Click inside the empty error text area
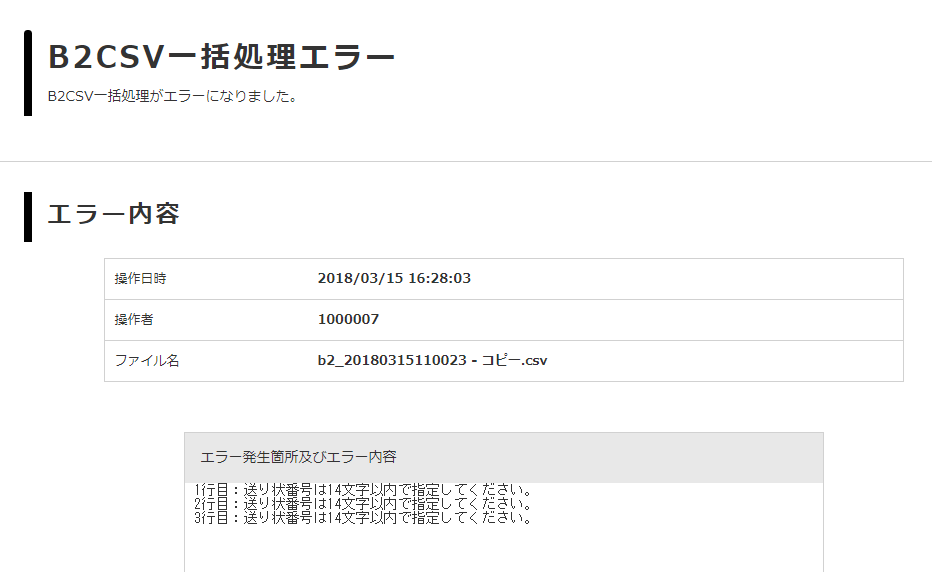Screen dimensions: 932x572 pyautogui.click(x=504, y=550)
